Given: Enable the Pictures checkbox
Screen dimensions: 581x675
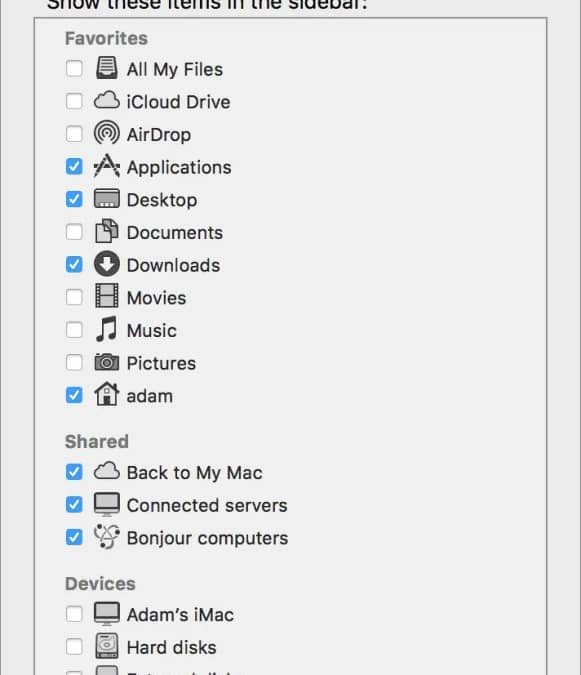Looking at the screenshot, I should click(x=74, y=362).
